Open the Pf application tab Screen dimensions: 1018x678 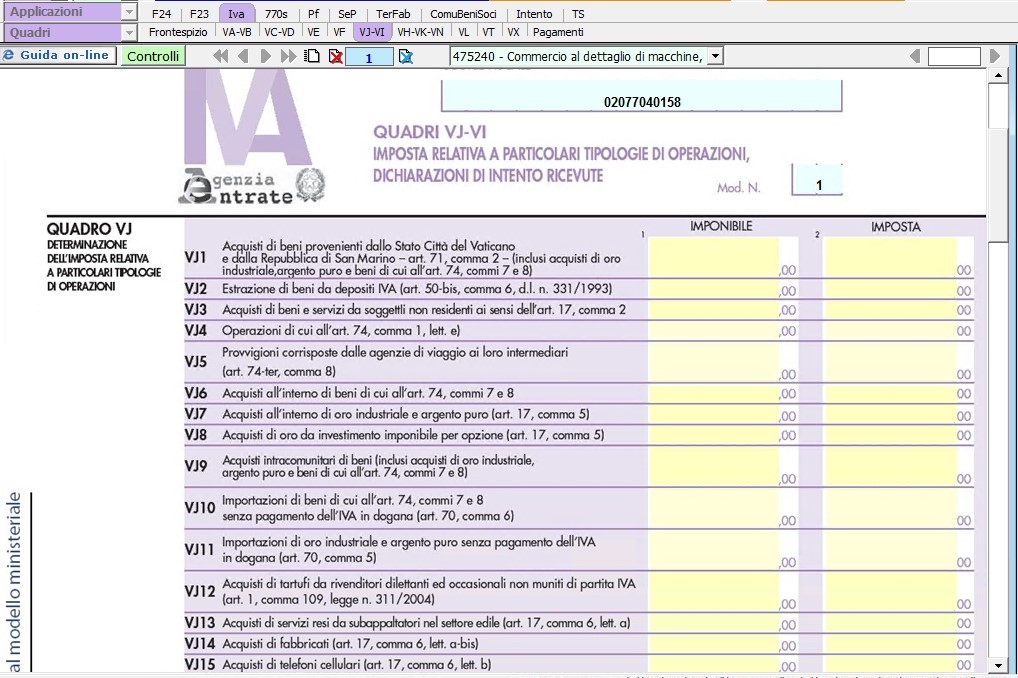(x=314, y=14)
